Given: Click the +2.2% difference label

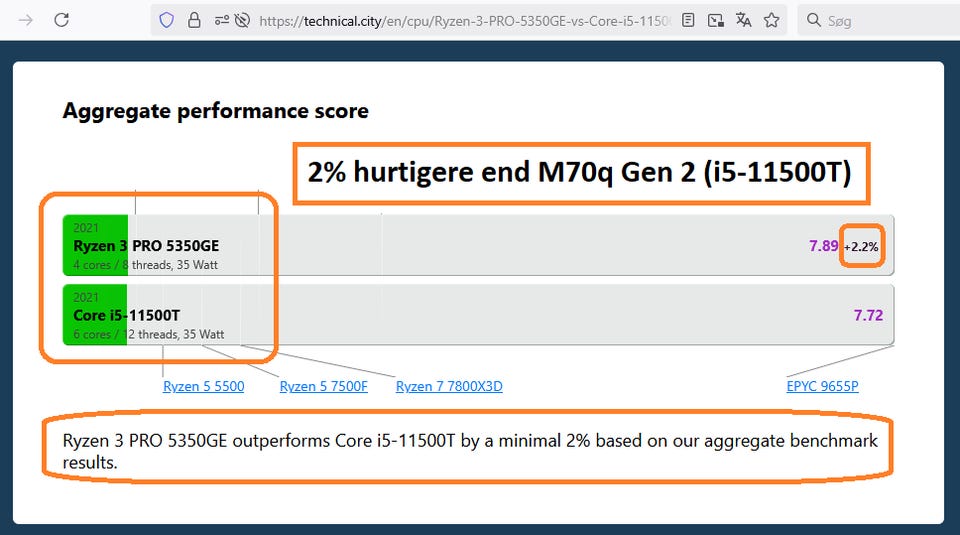Looking at the screenshot, I should click(x=861, y=247).
